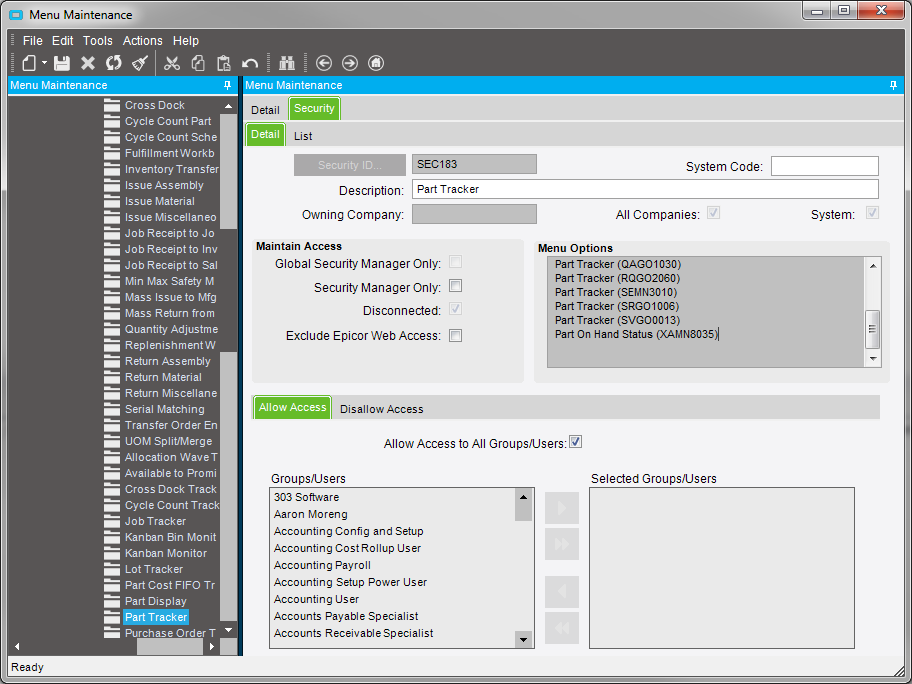Switch to the List sub-tab
This screenshot has height=684, width=912.
tap(303, 136)
